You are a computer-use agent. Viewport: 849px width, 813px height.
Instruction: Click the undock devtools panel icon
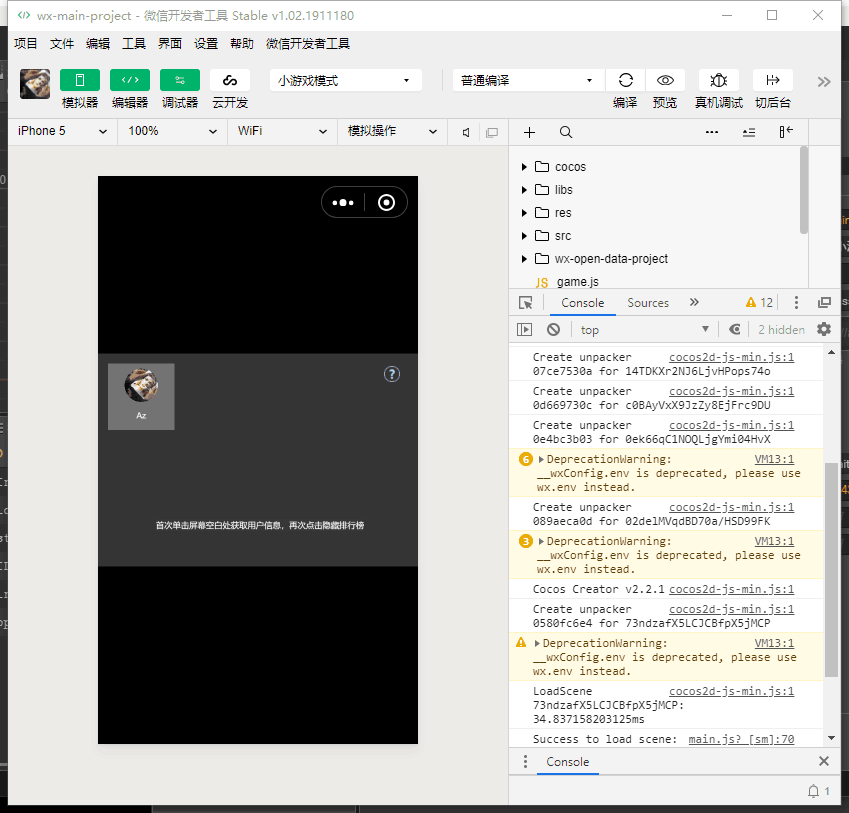[x=824, y=303]
